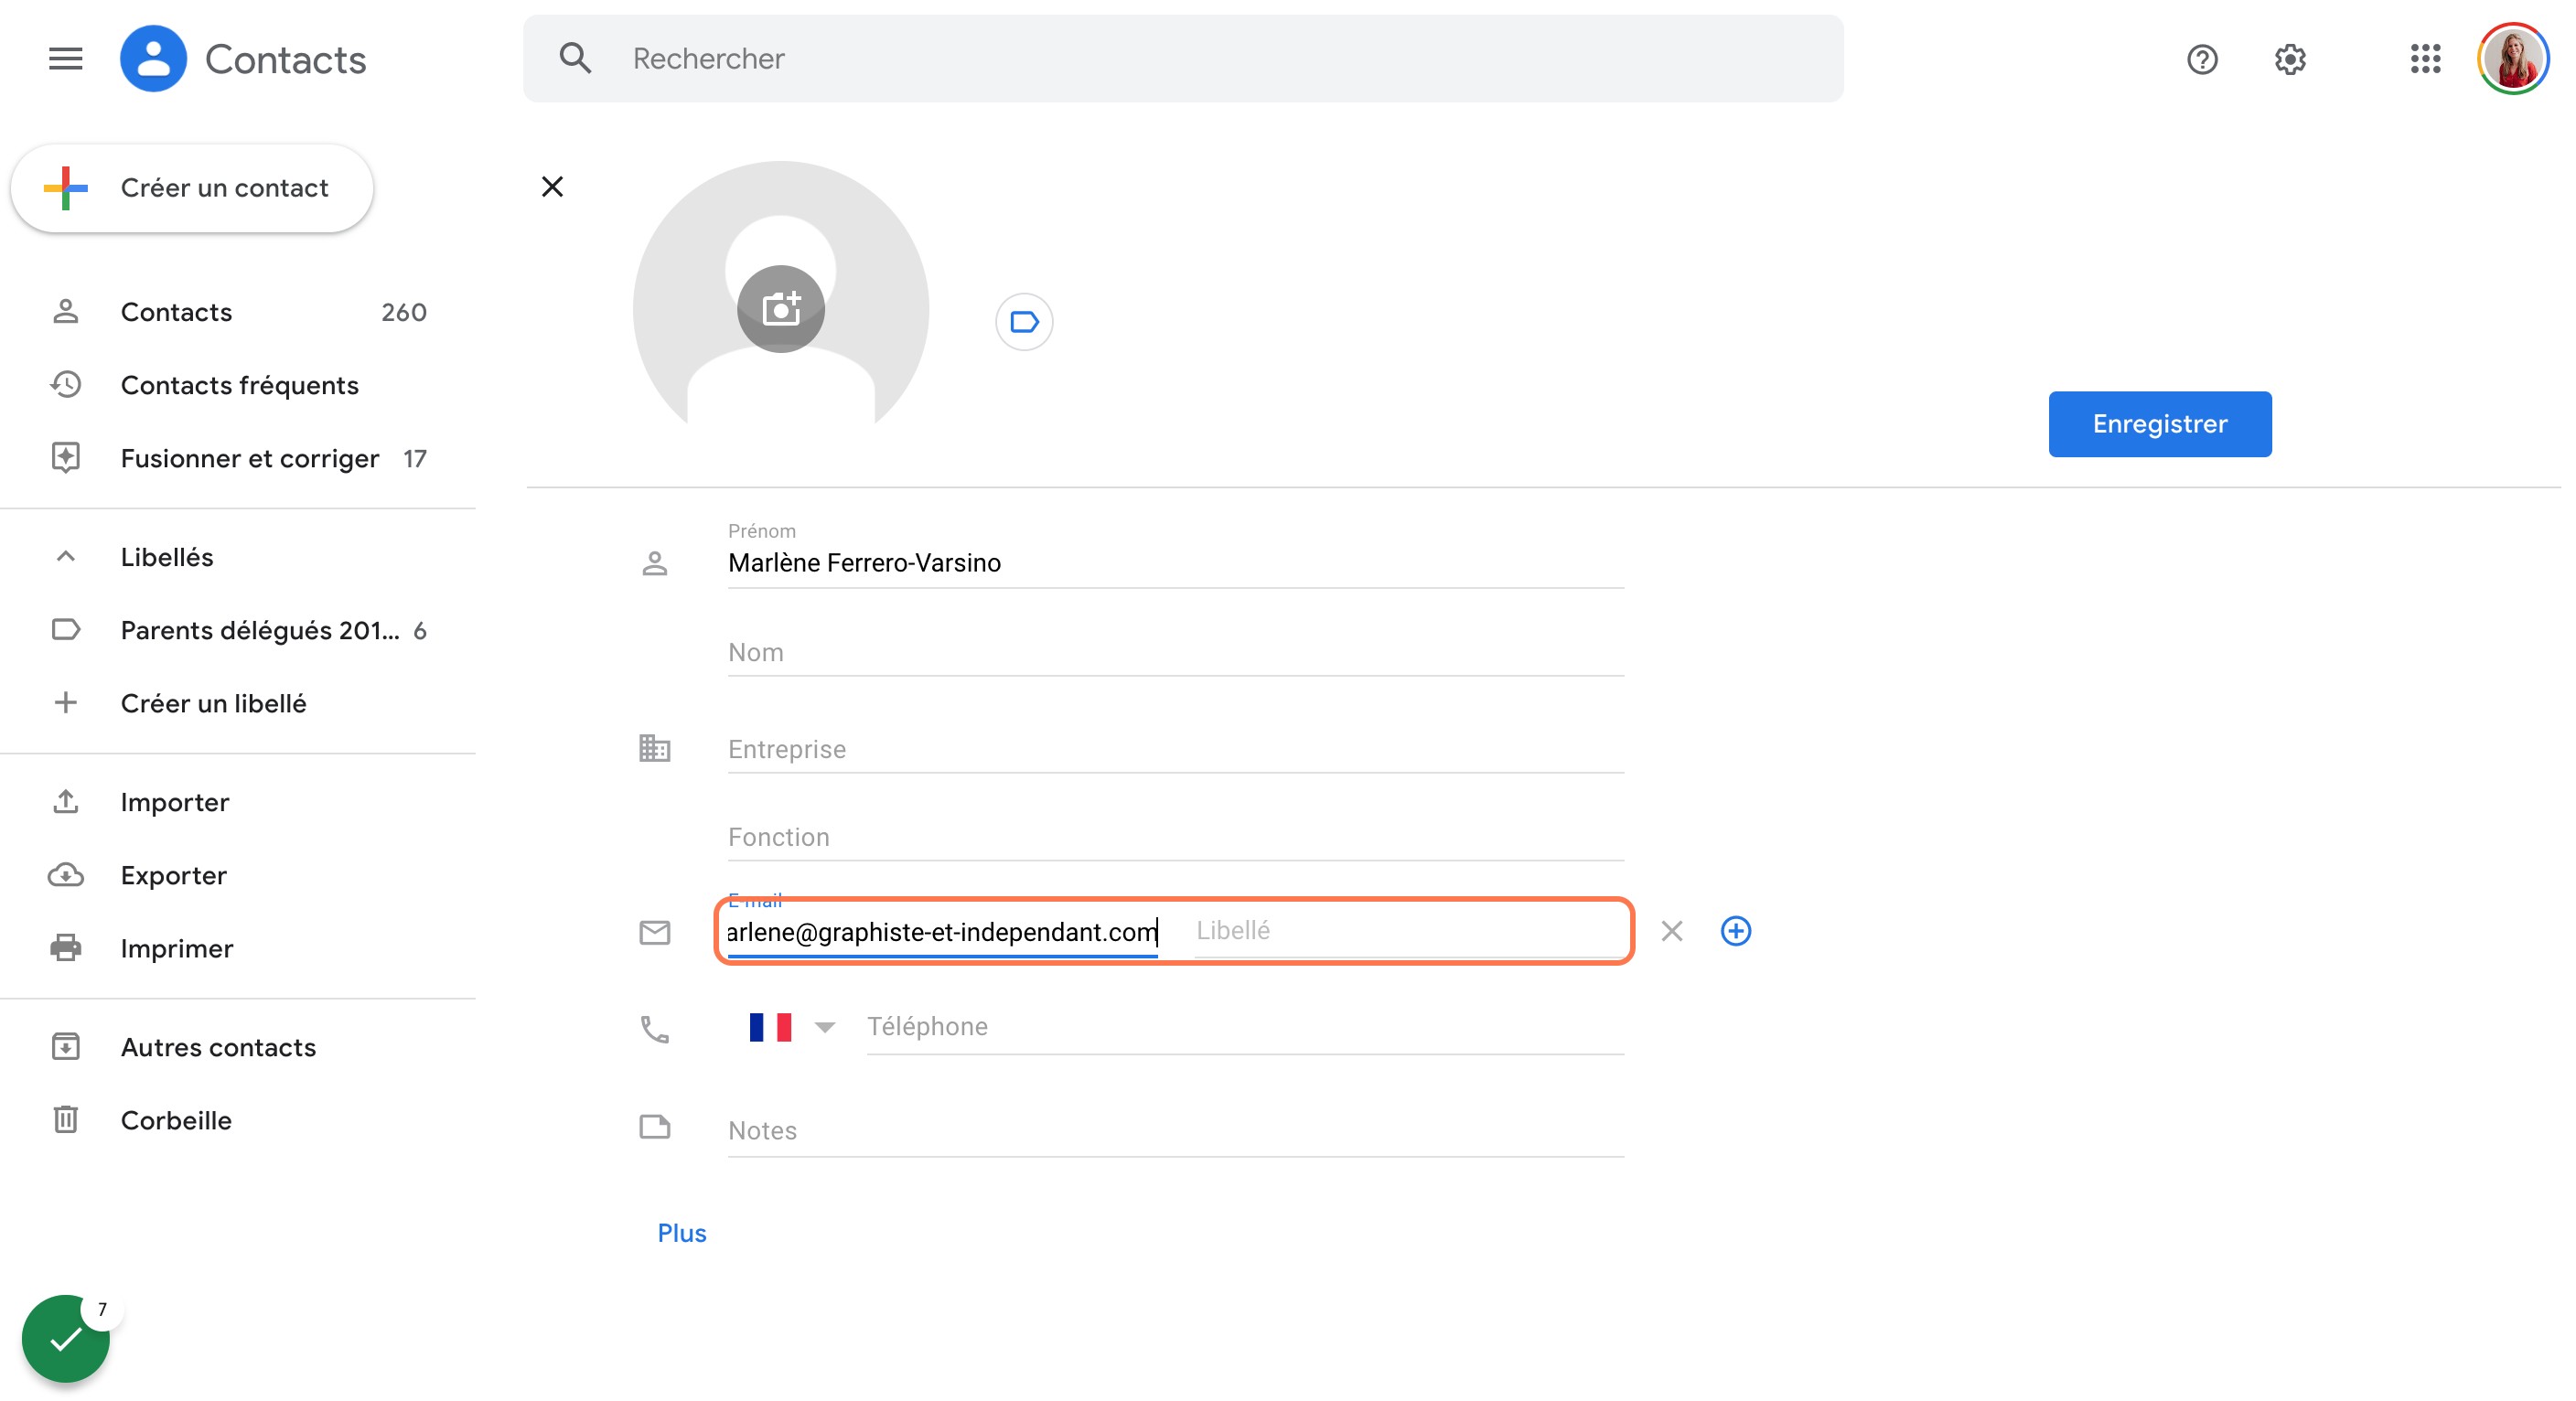The image size is (2576, 1401).
Task: Click Créer un libellé
Action: [x=238, y=703]
